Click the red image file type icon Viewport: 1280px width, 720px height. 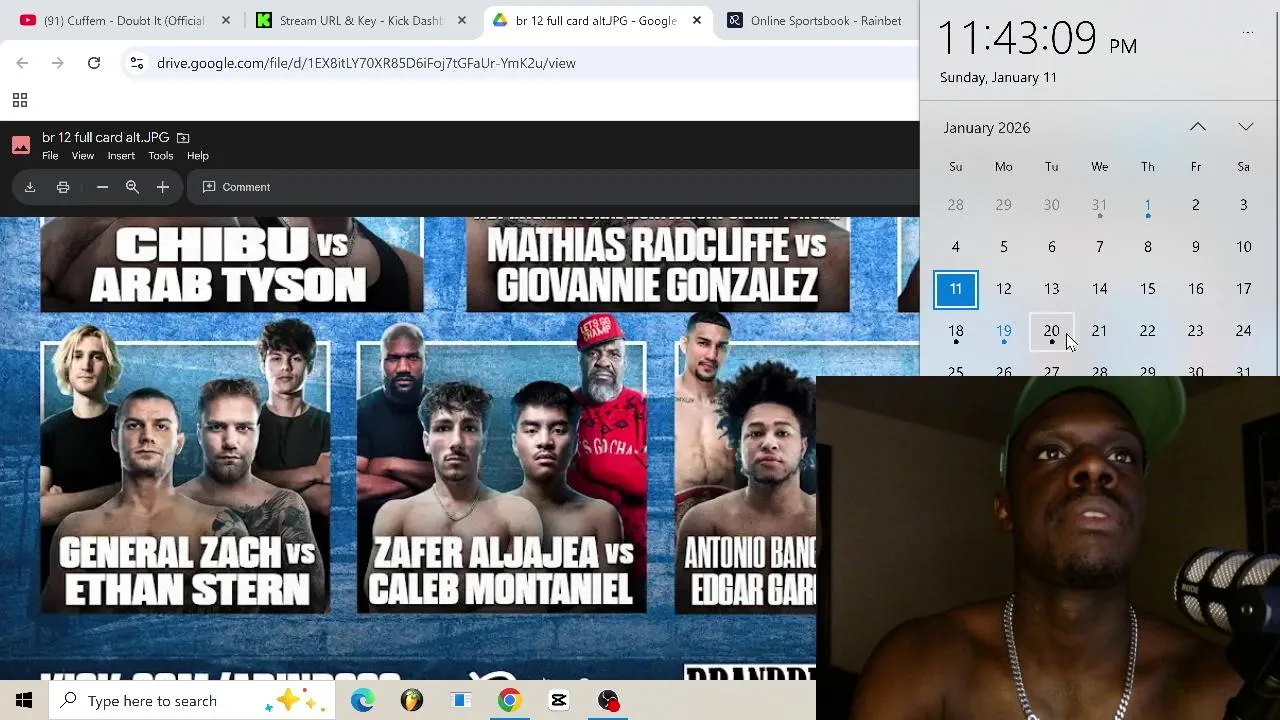[21, 145]
